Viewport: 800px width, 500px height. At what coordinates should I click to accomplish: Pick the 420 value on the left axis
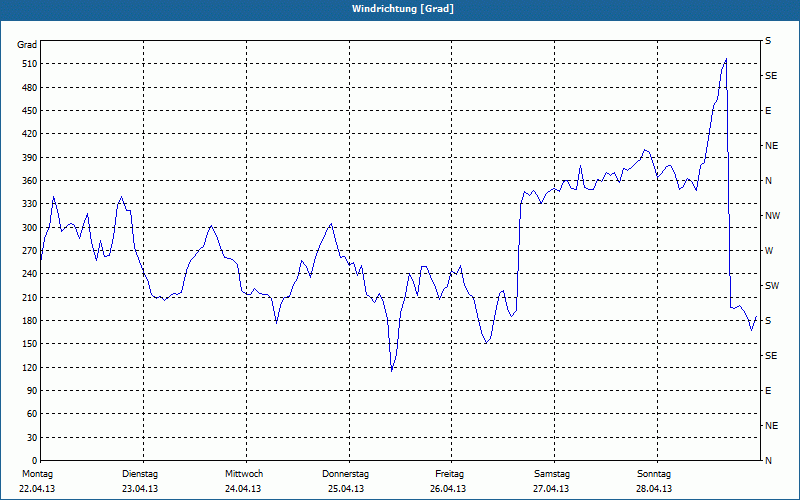pyautogui.click(x=30, y=134)
